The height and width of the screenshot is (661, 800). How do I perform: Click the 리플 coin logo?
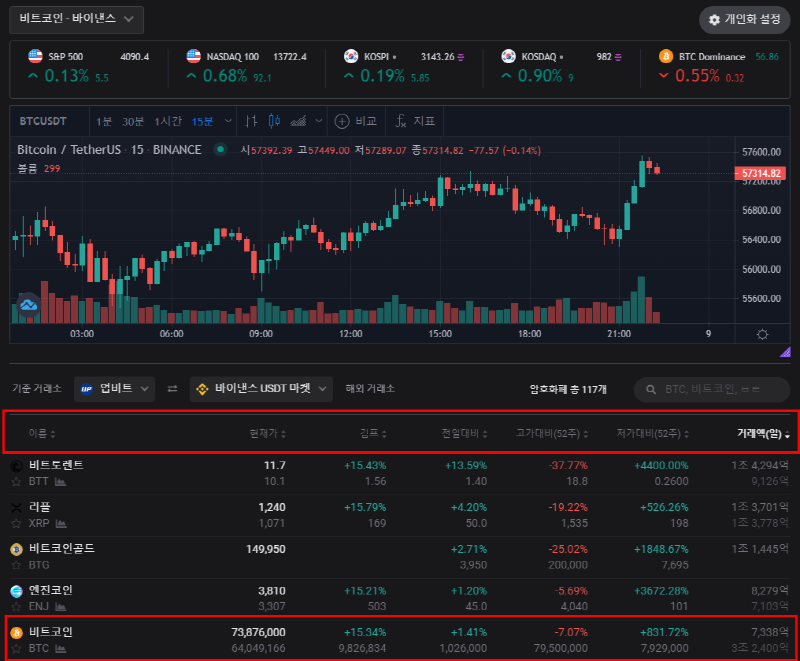[x=16, y=507]
